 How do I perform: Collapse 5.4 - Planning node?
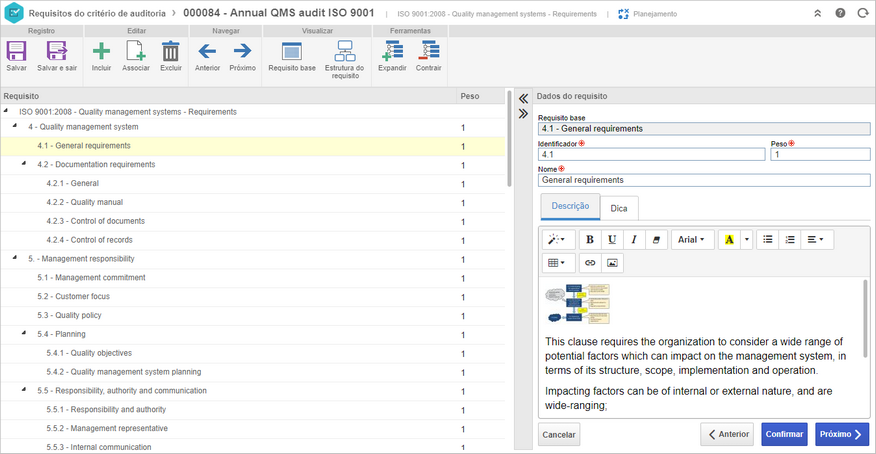tap(24, 333)
